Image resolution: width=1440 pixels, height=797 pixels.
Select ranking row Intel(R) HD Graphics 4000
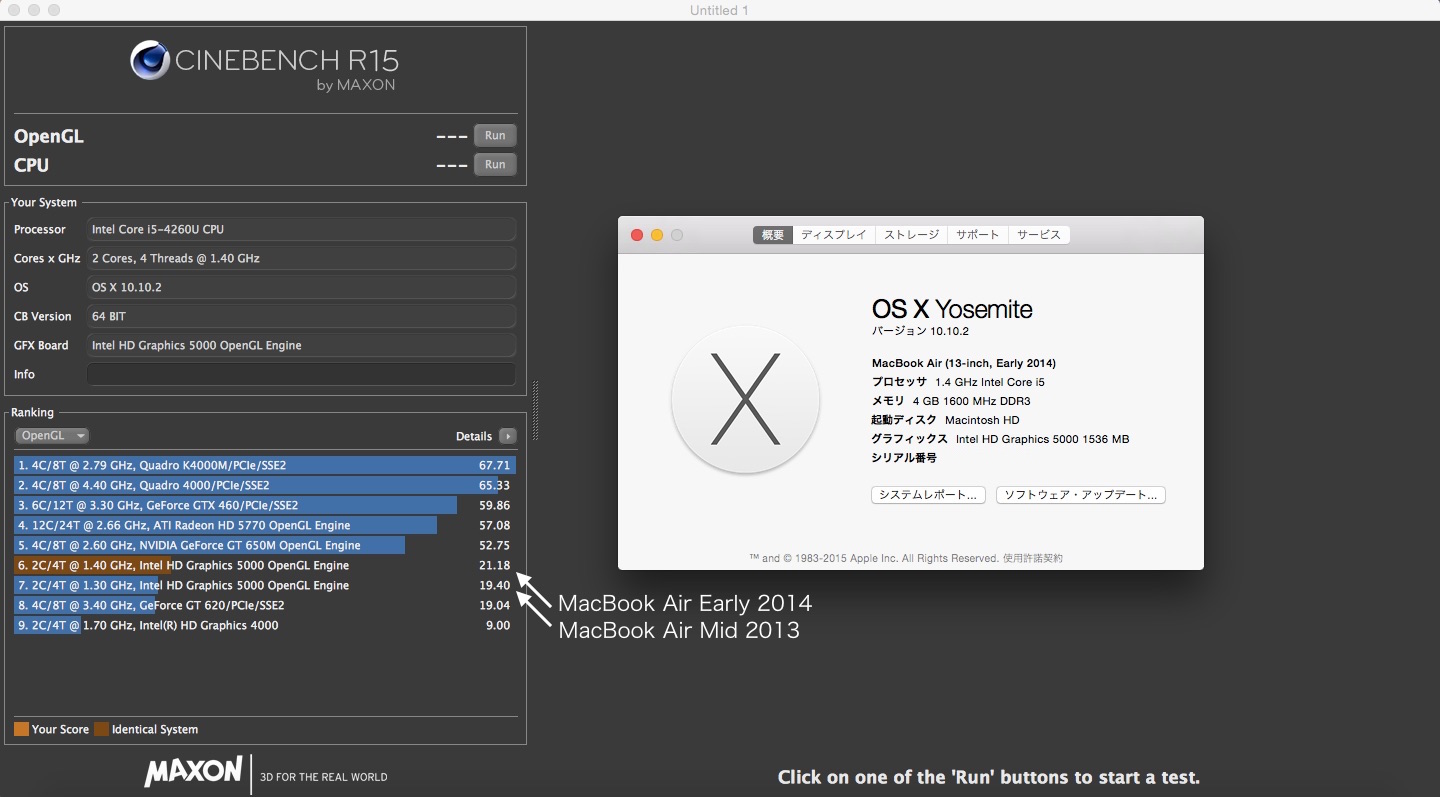265,625
